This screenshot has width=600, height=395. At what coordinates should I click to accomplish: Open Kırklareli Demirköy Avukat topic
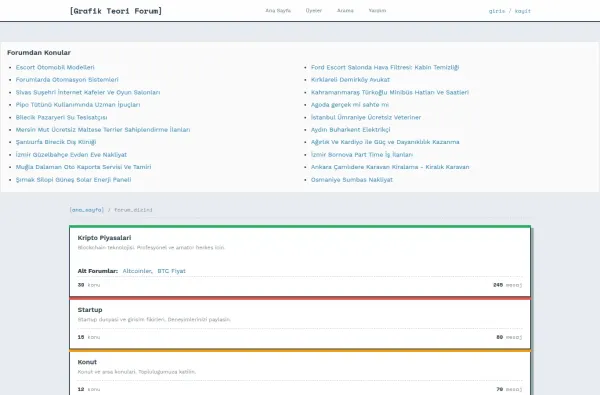tap(350, 80)
